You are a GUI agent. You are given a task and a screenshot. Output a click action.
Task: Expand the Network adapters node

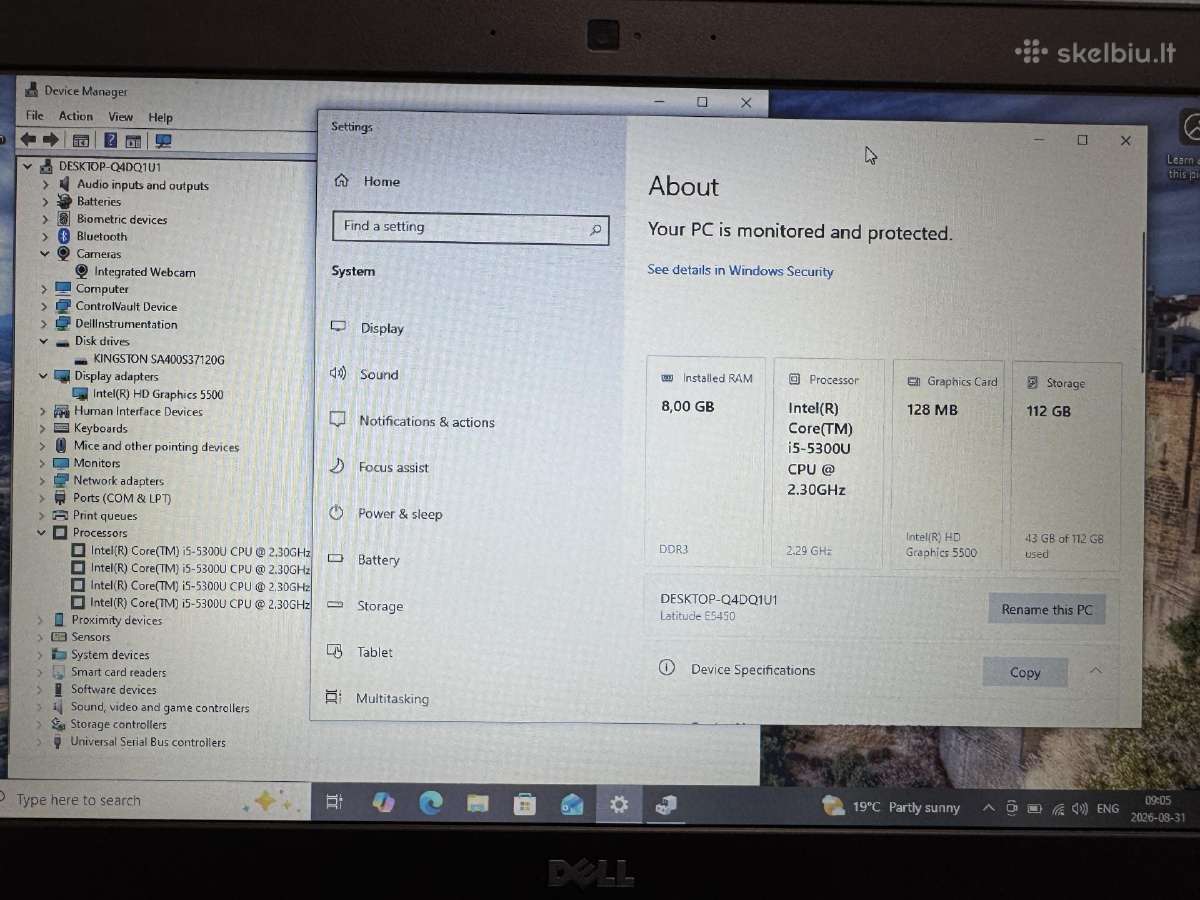point(42,481)
